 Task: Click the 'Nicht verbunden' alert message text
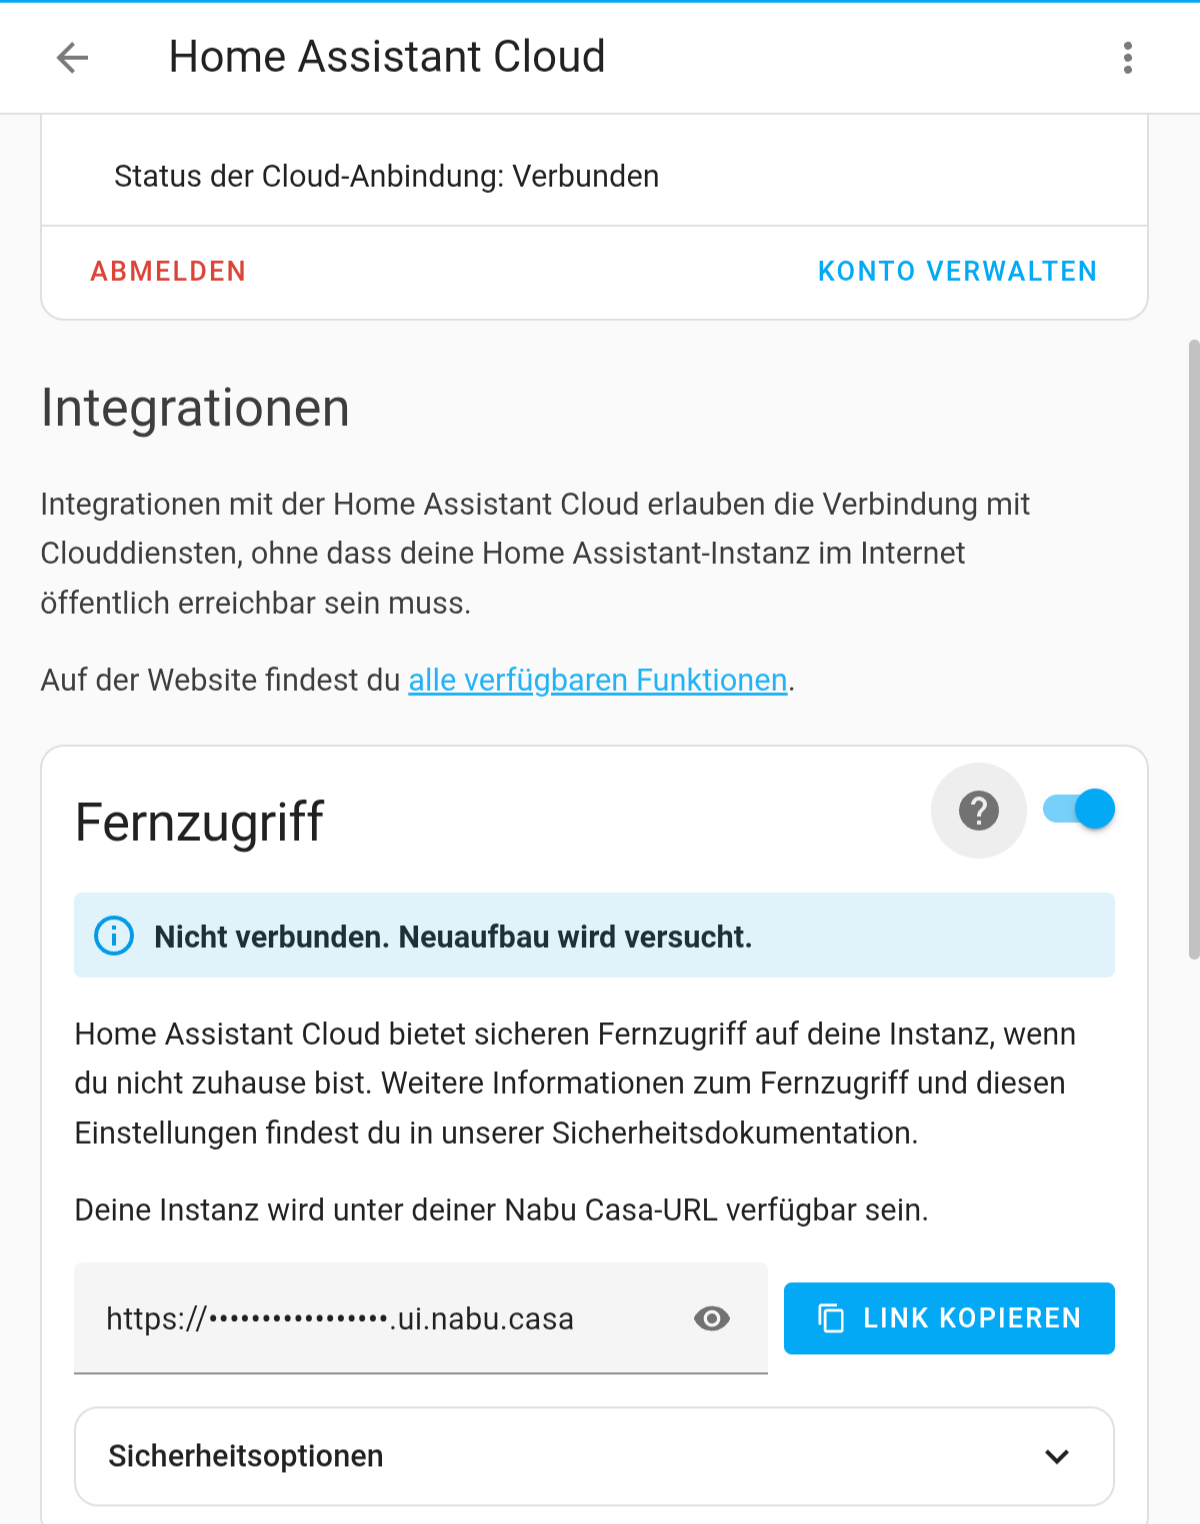[452, 937]
